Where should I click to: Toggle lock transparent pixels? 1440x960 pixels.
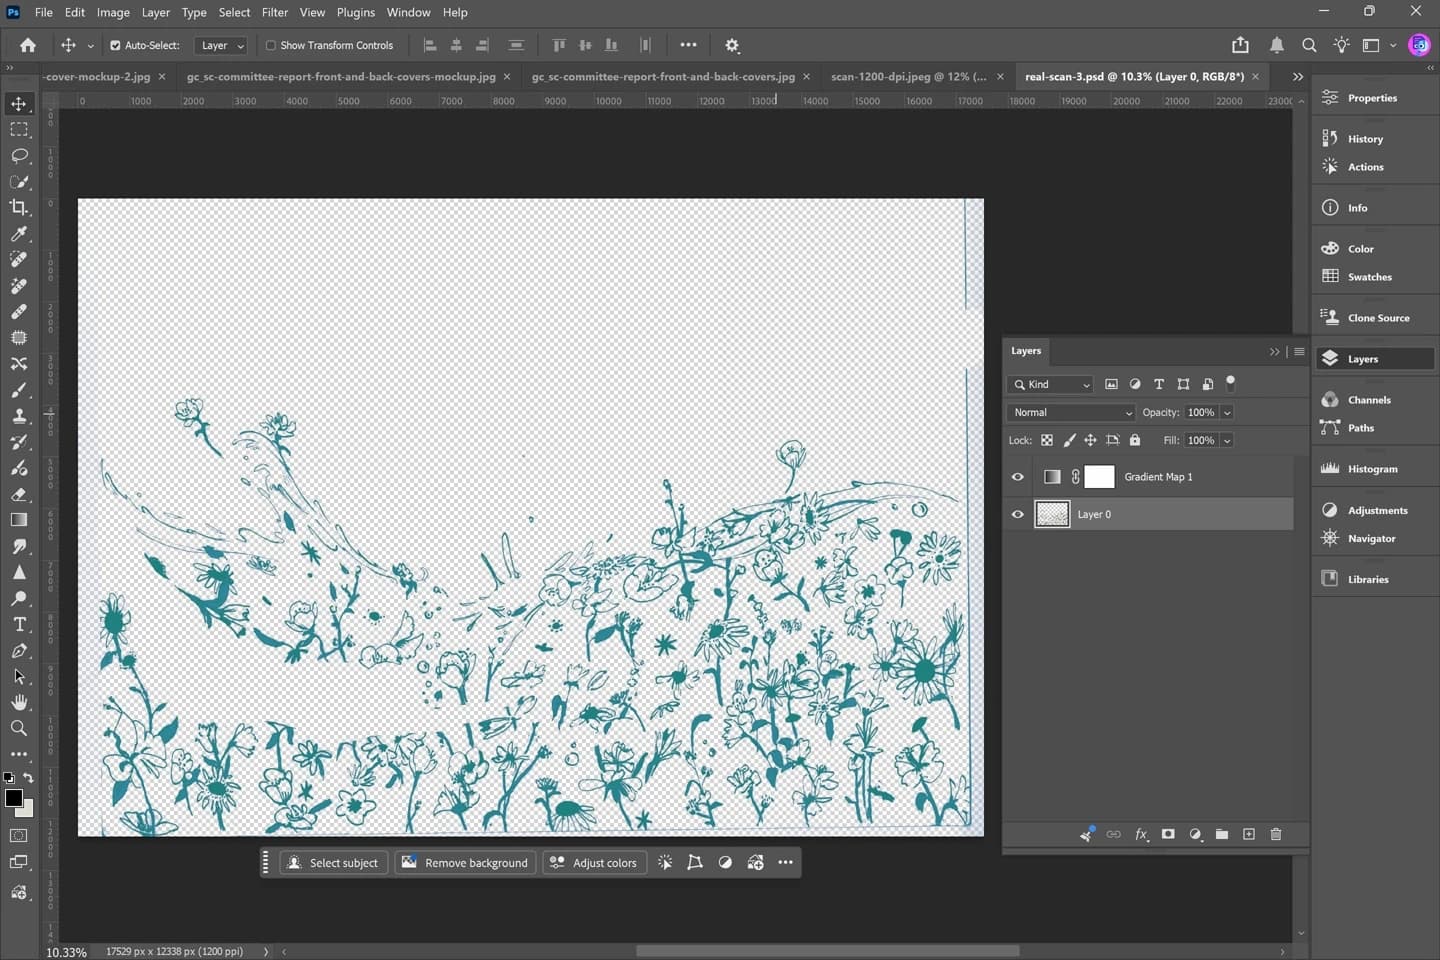coord(1047,440)
